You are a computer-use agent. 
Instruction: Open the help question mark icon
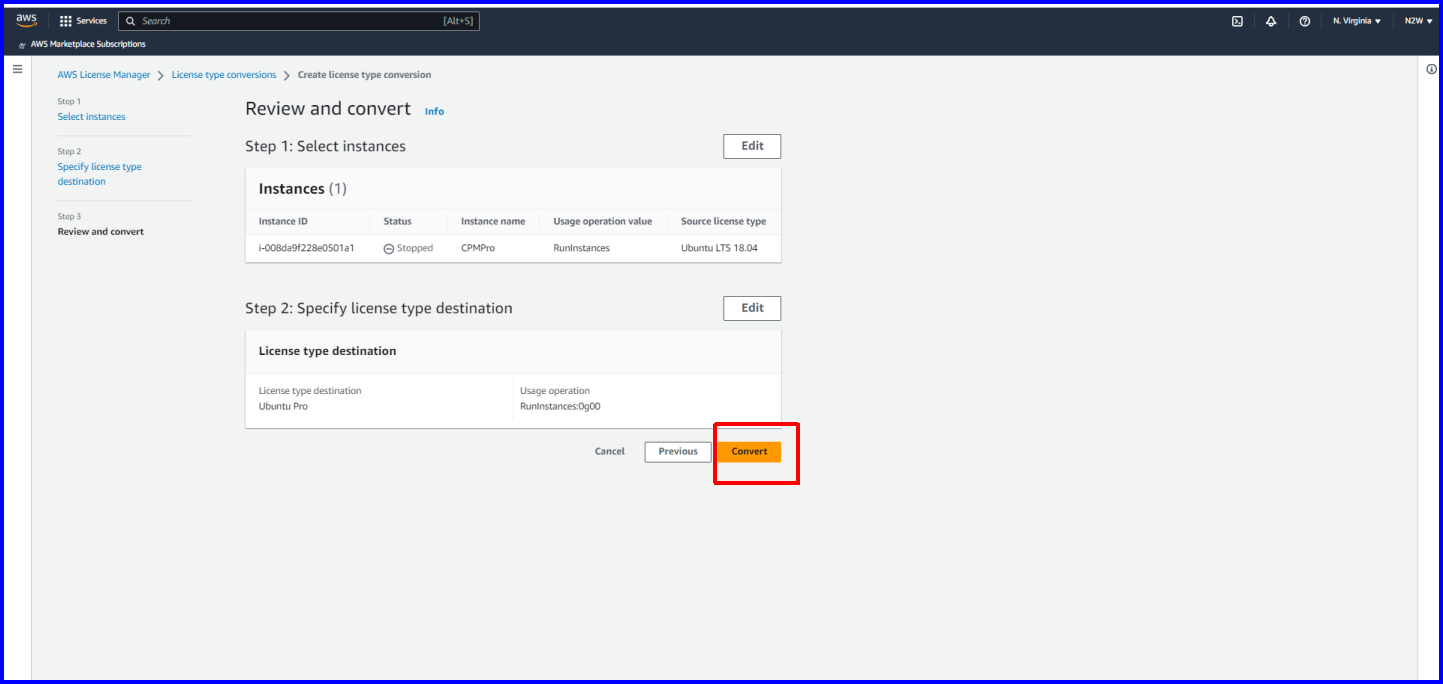1305,21
